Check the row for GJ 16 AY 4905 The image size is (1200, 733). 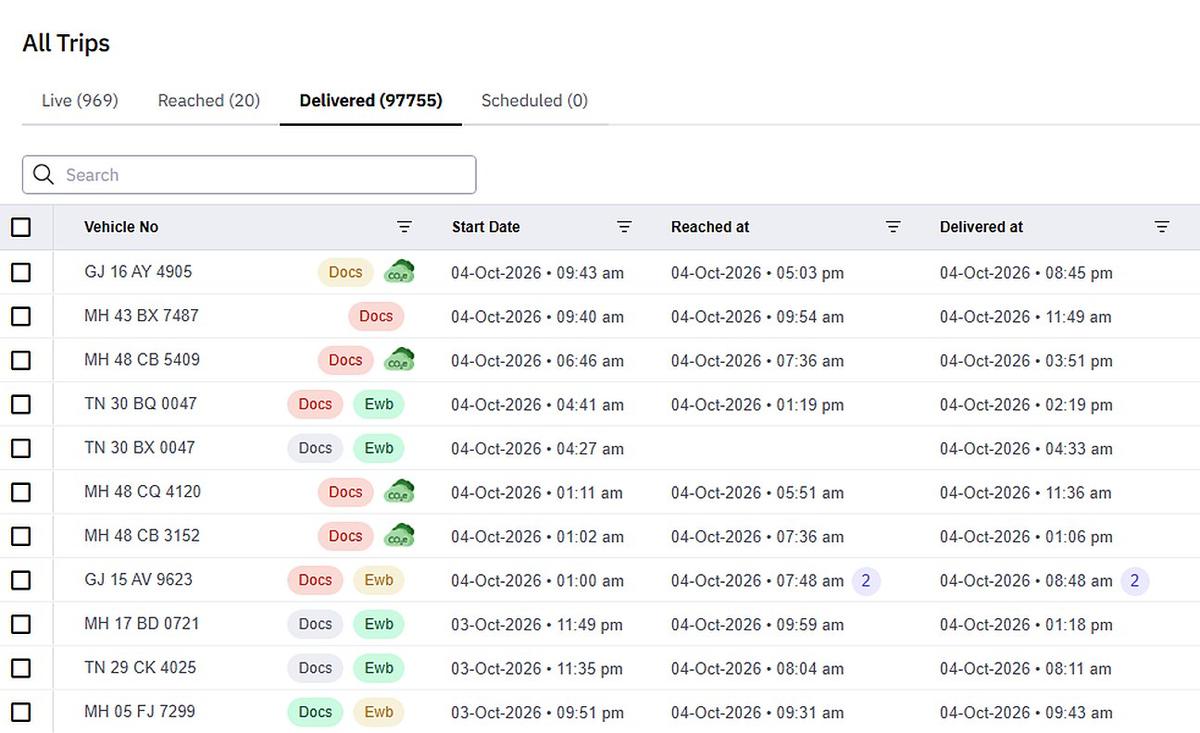pyautogui.click(x=21, y=272)
